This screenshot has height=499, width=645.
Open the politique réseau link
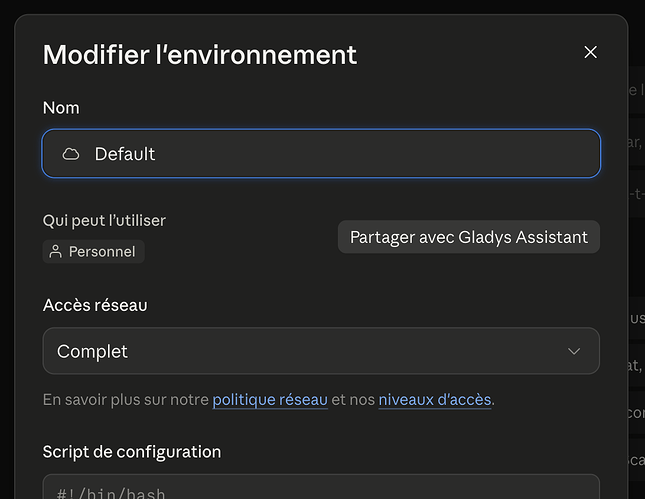pos(270,400)
